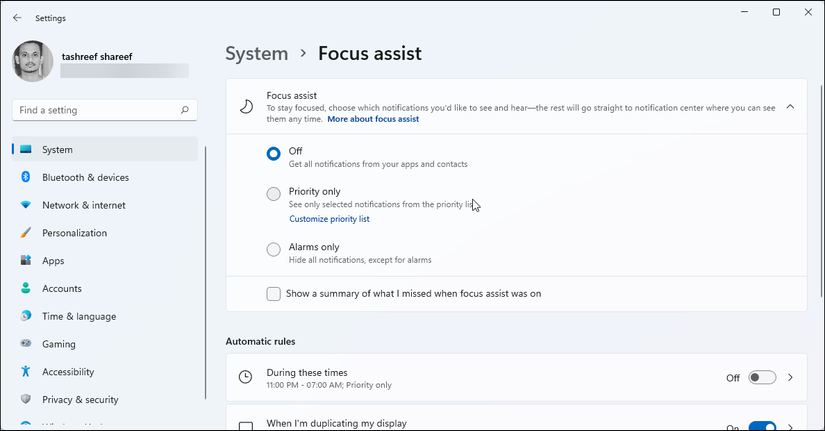Click the Apps icon in sidebar

click(26, 261)
